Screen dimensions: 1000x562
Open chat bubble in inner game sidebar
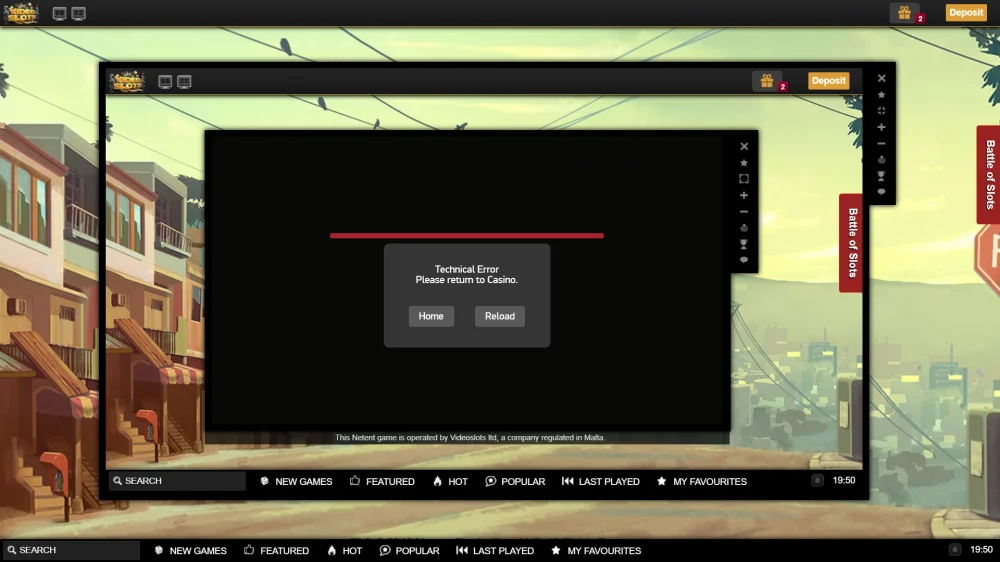744,260
